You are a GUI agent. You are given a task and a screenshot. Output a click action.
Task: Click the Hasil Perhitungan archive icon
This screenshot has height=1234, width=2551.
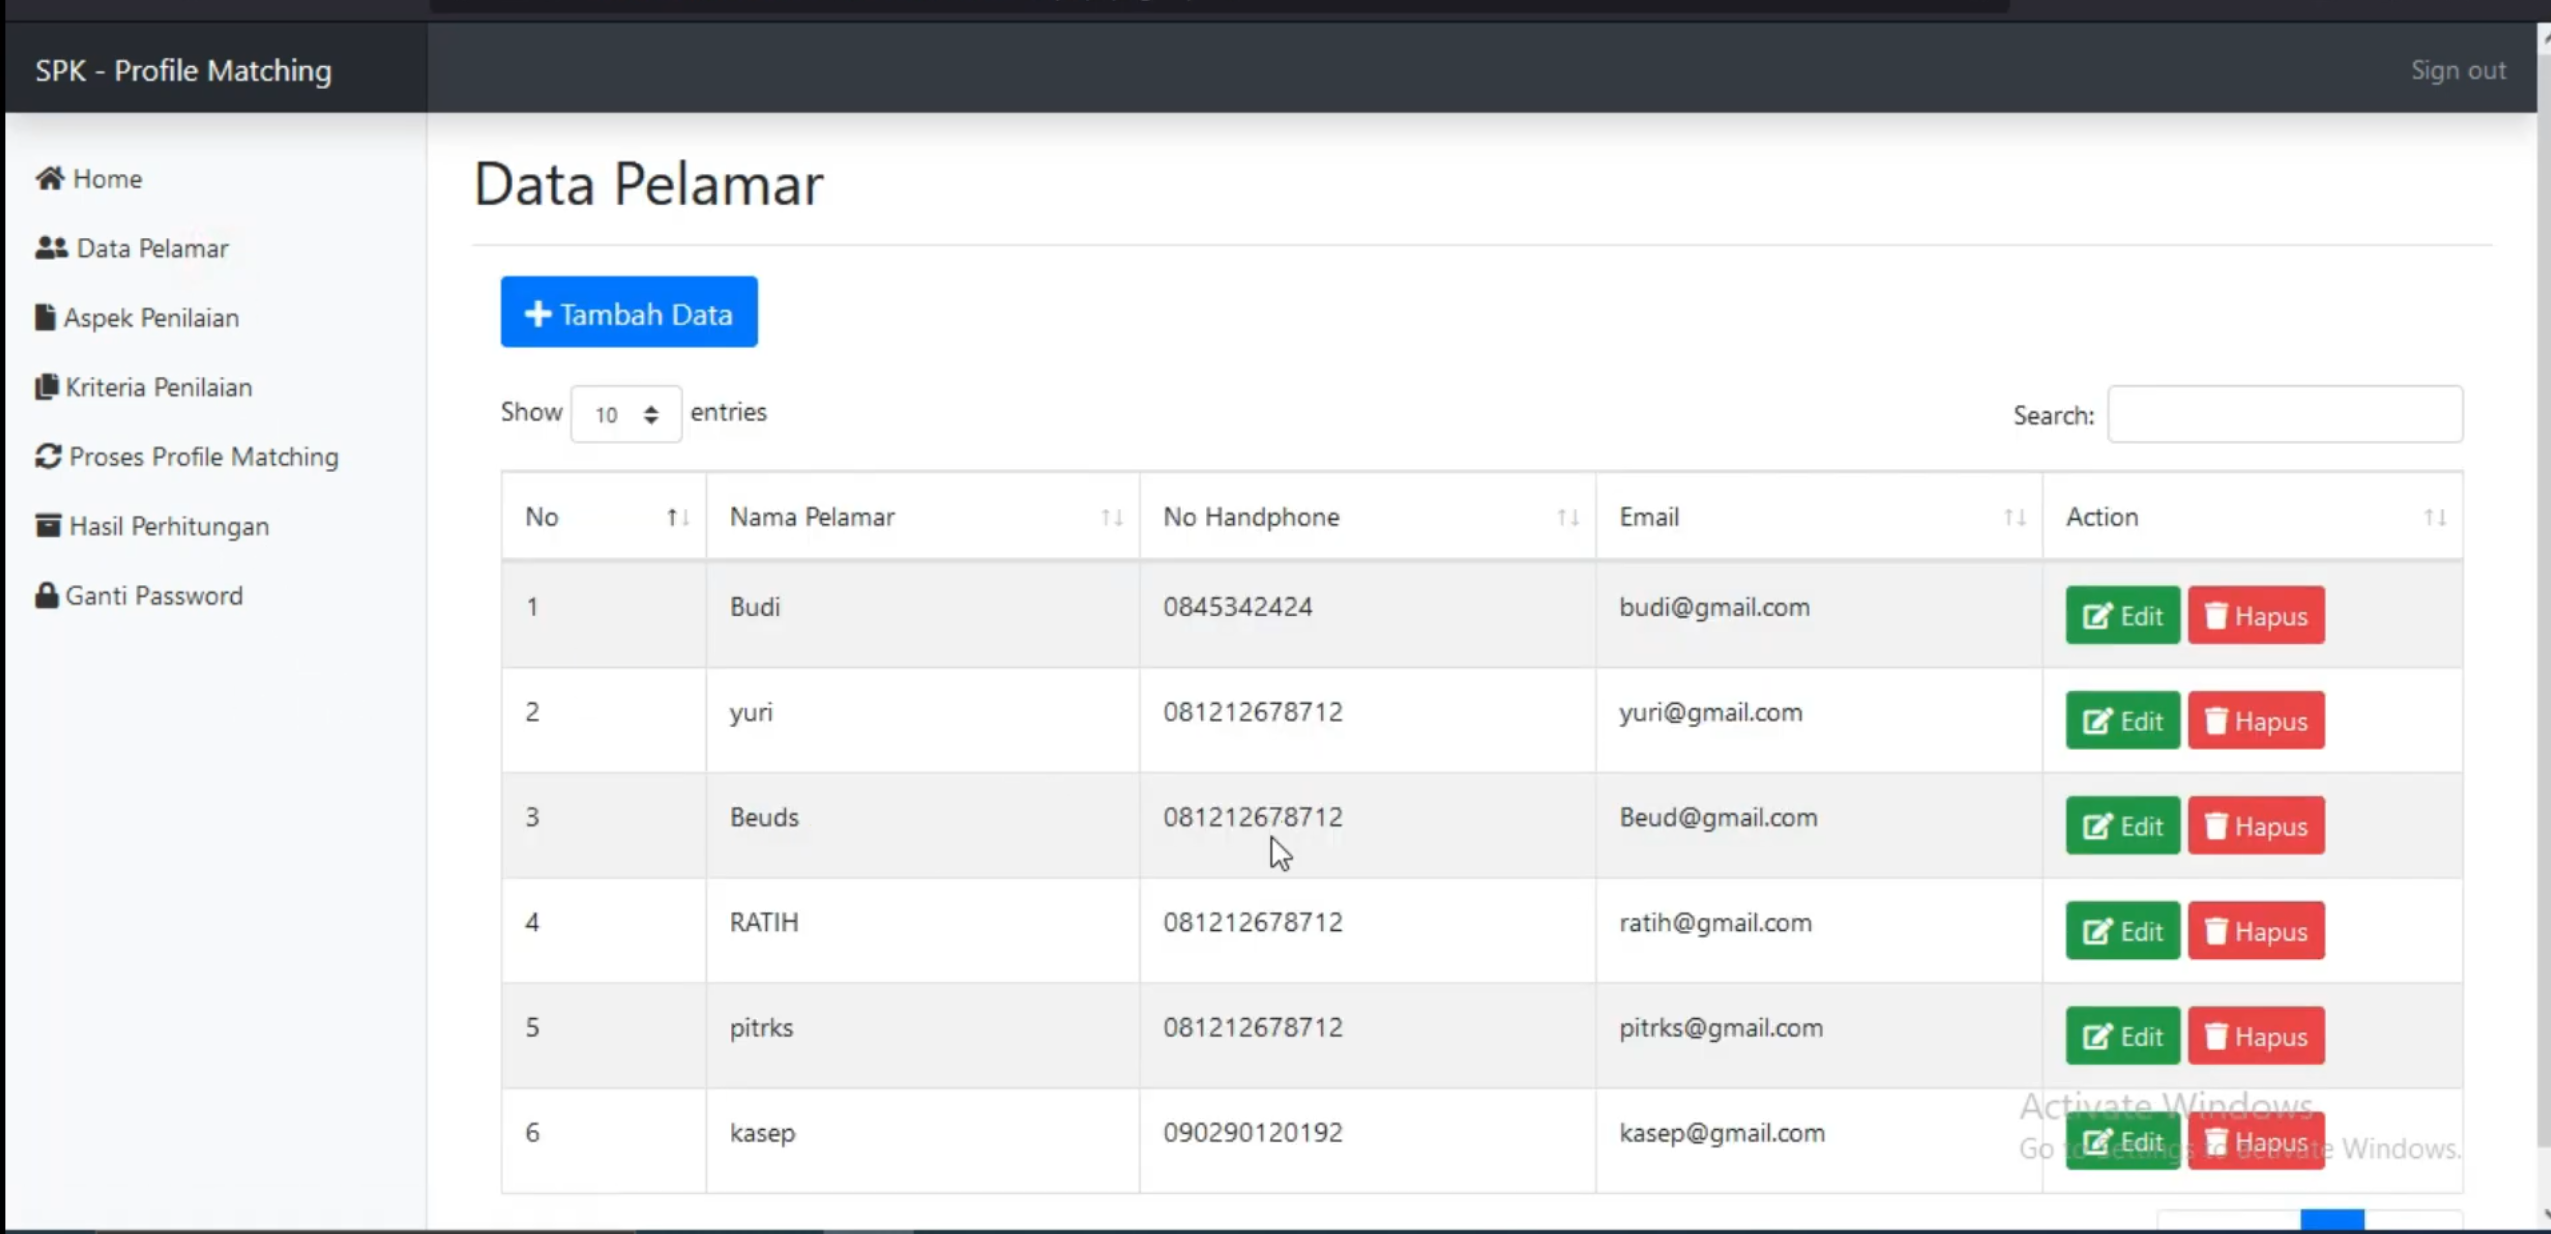click(x=48, y=525)
